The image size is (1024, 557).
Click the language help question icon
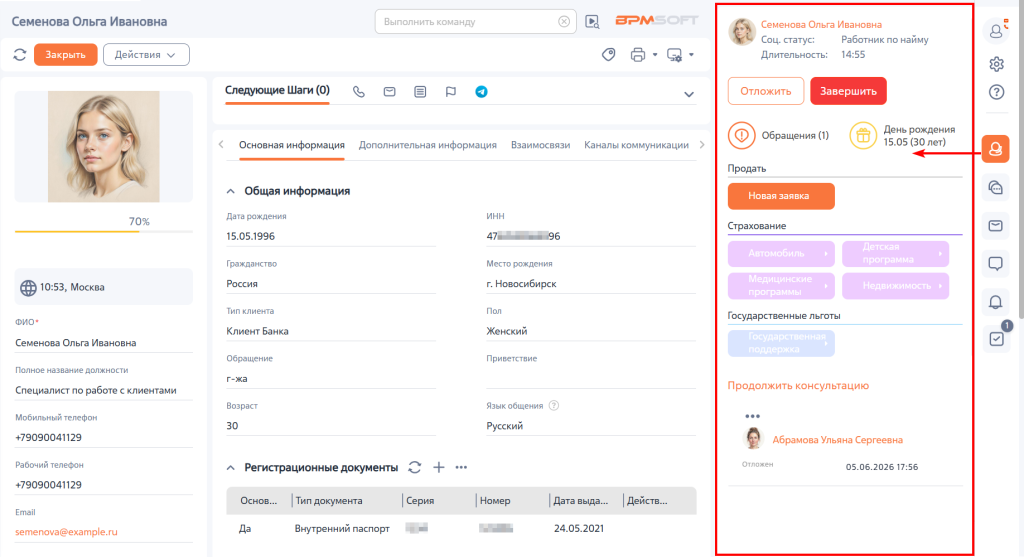click(554, 406)
